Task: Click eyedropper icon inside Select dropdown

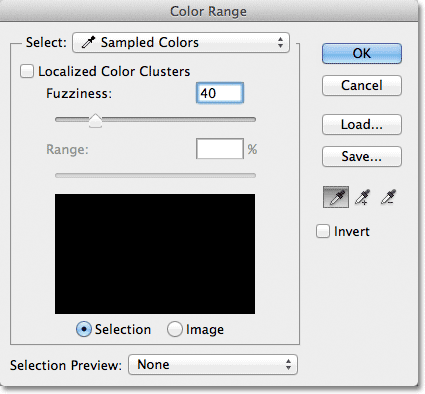Action: tap(88, 42)
